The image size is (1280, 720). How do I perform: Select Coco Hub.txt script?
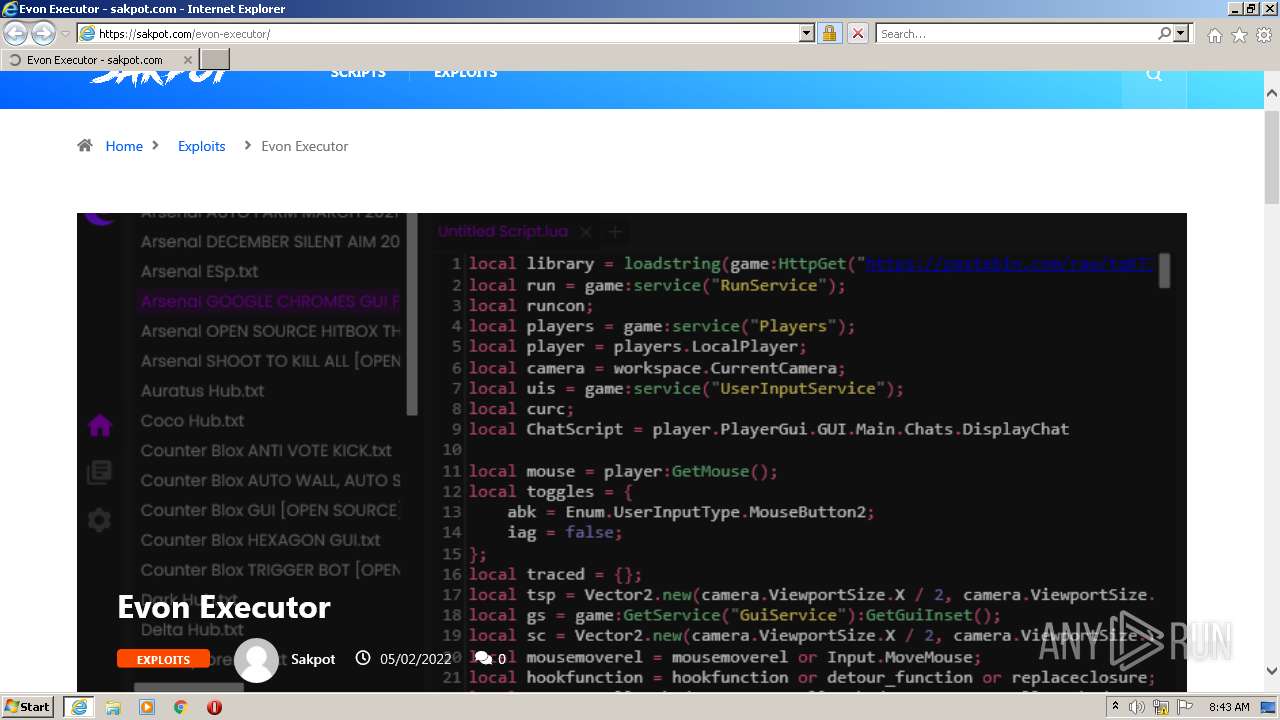(193, 421)
